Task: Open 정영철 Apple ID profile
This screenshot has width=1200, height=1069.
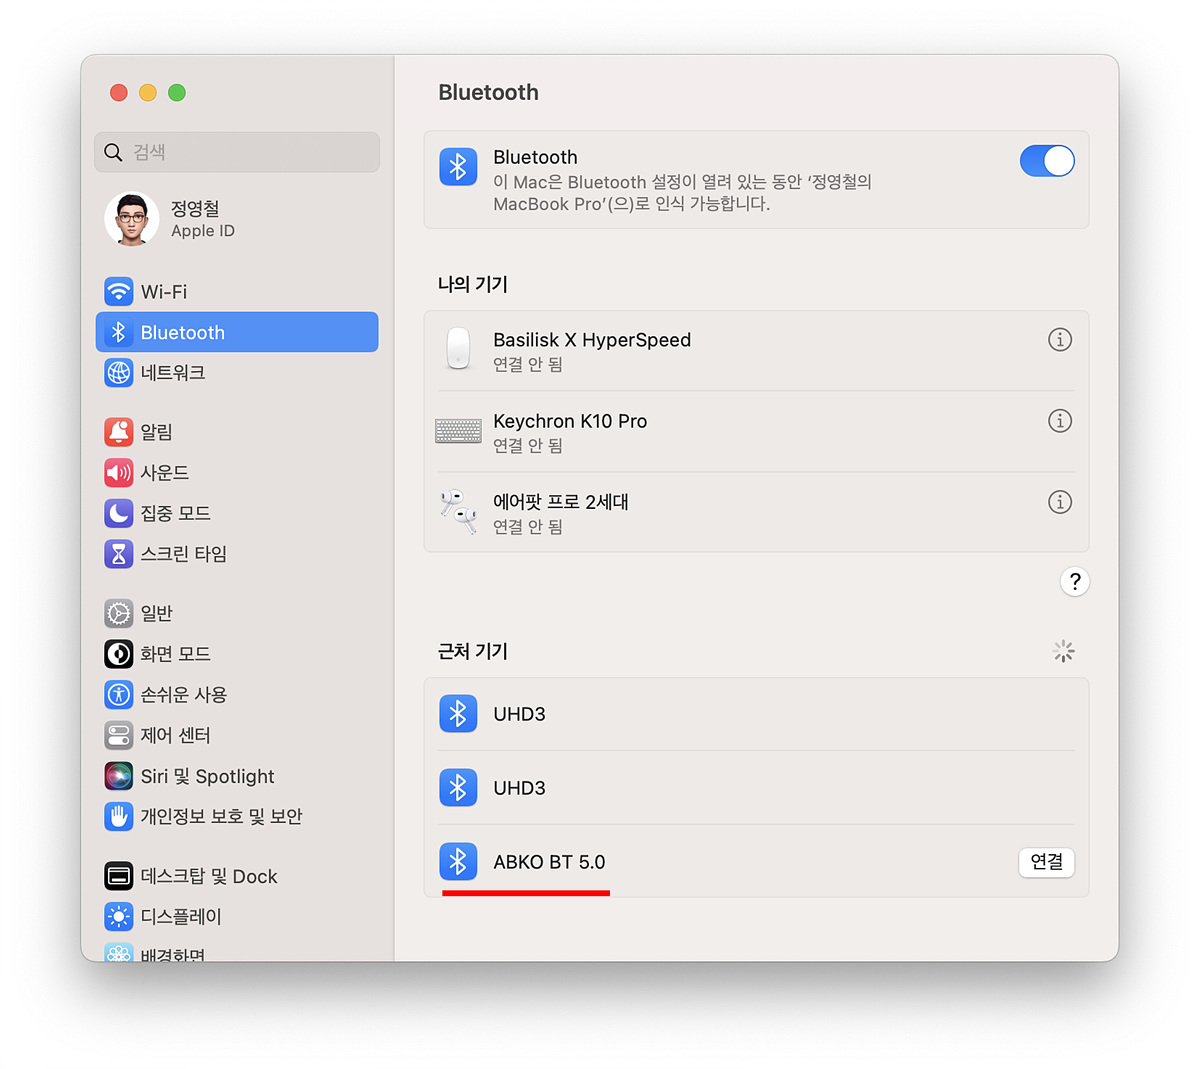Action: pos(237,219)
